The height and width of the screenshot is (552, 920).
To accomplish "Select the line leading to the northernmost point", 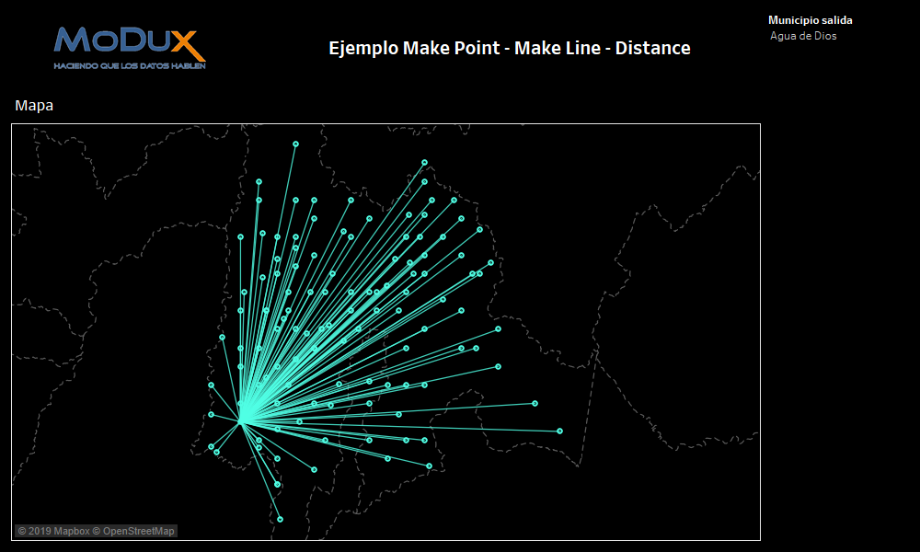I will pos(269,282).
